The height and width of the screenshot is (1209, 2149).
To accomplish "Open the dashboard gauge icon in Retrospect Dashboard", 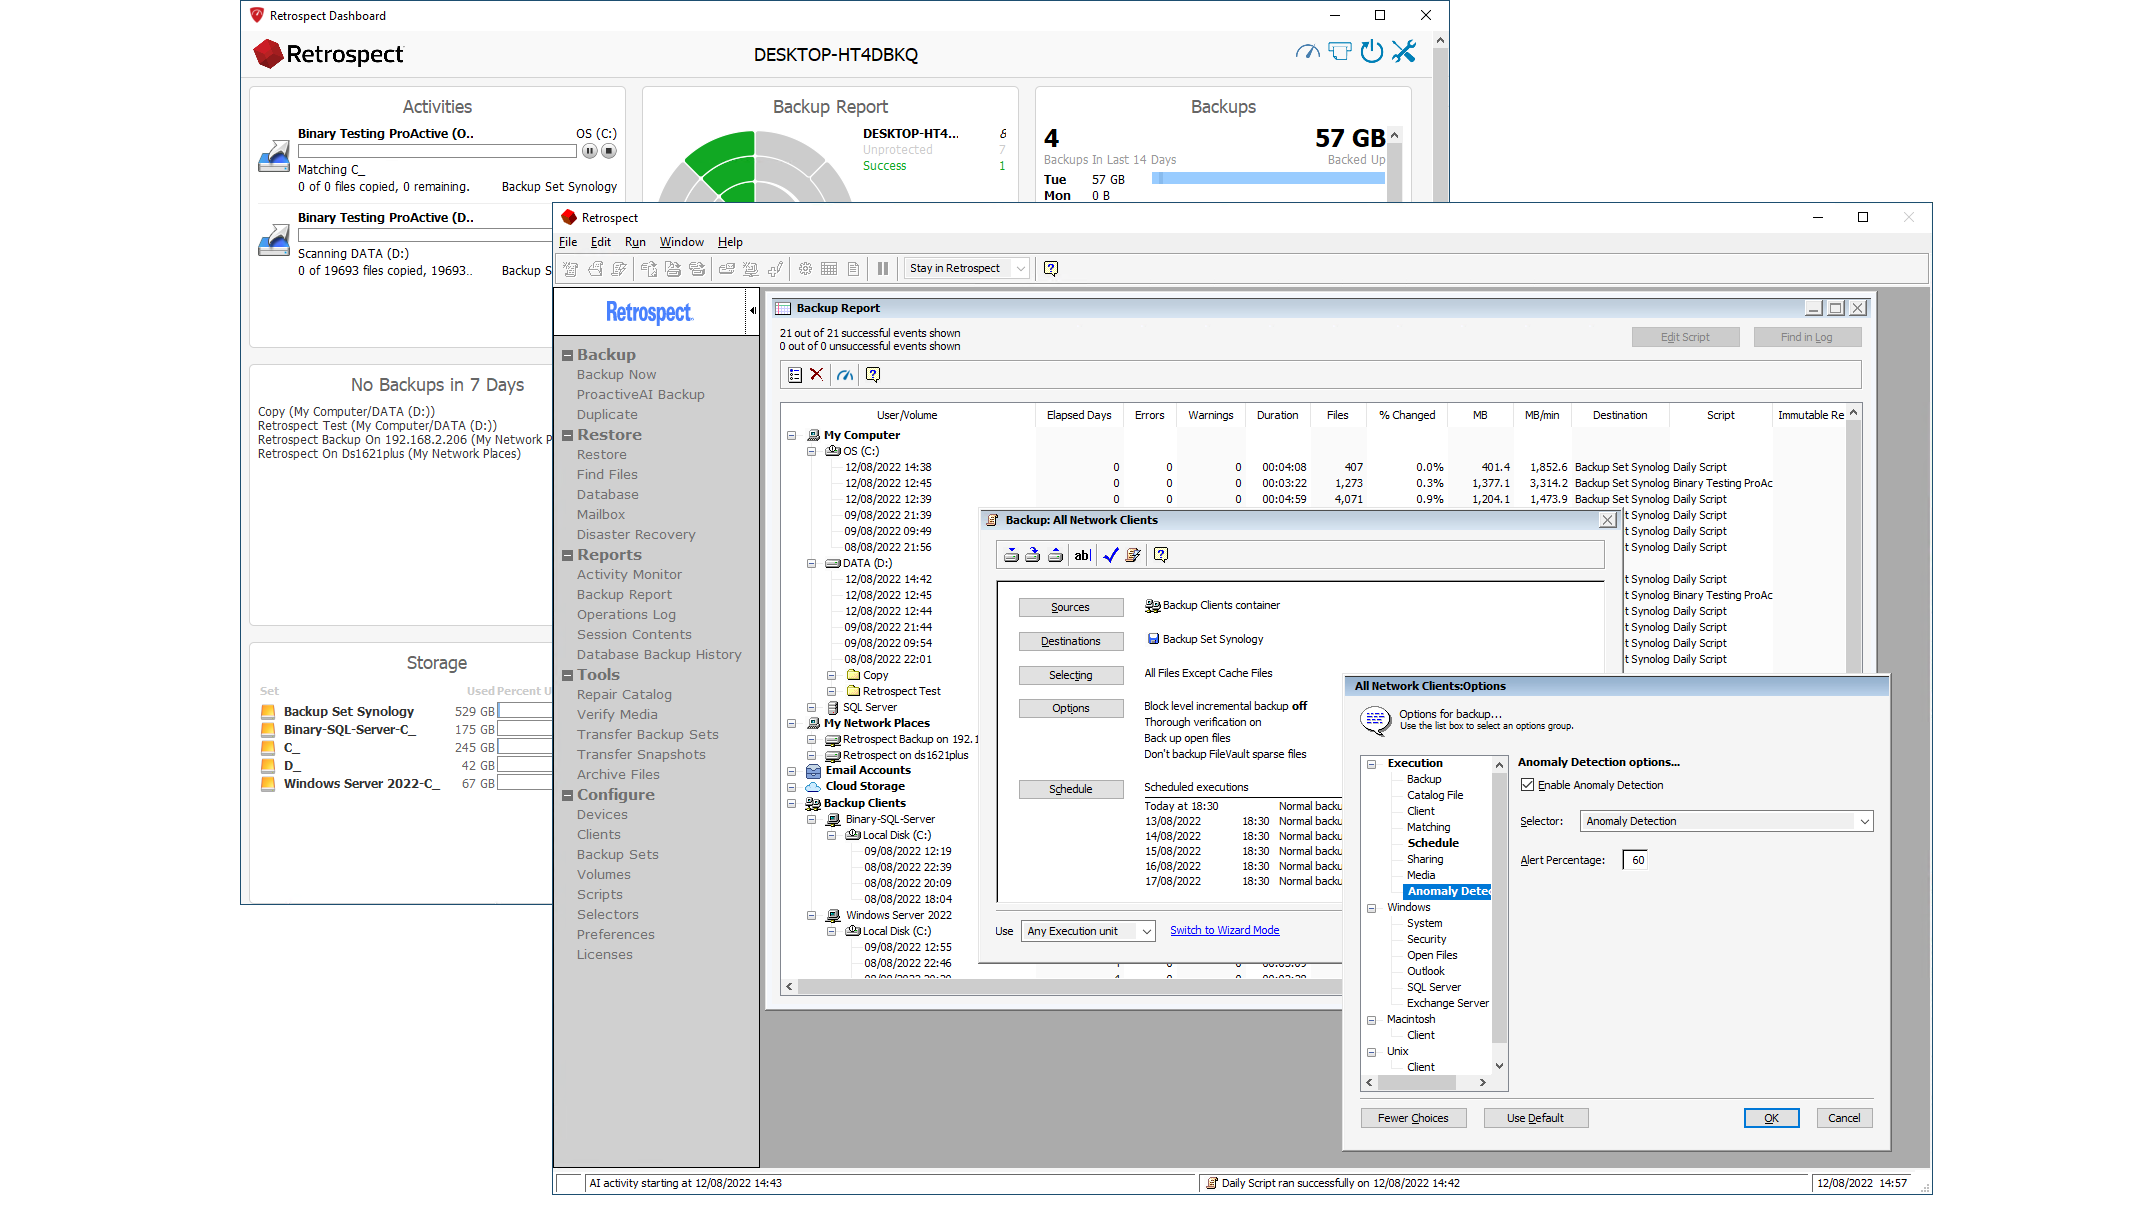I will (x=1307, y=52).
